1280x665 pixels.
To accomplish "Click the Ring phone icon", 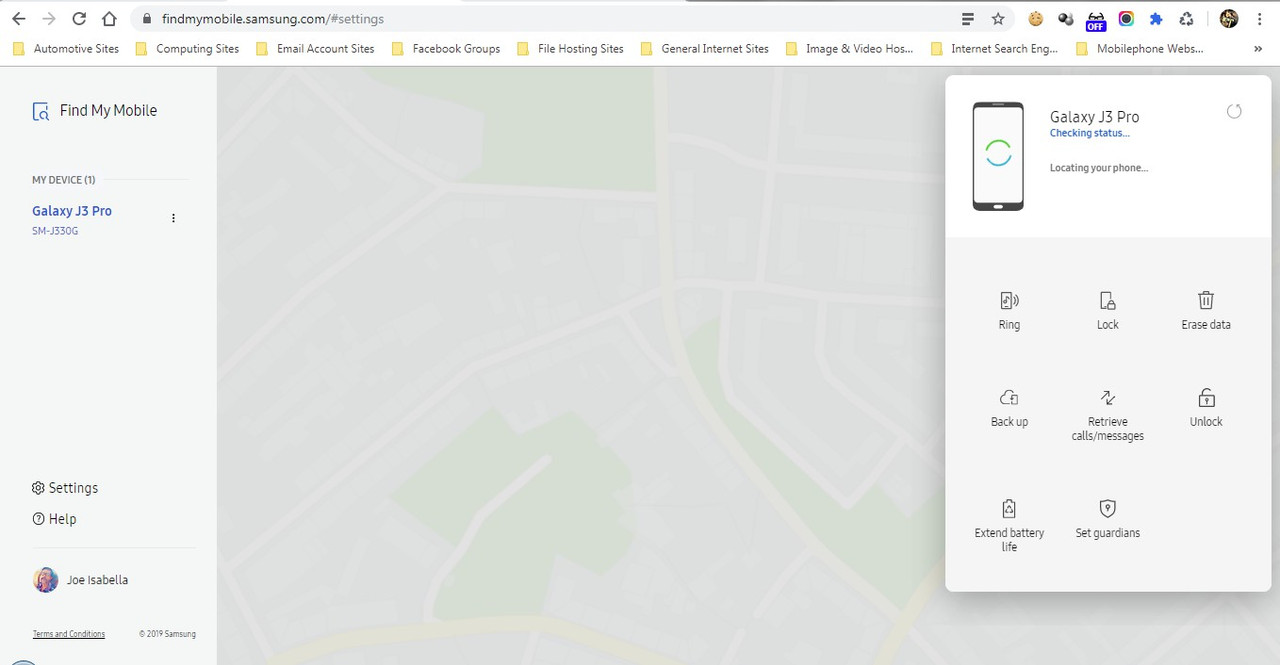I will coord(1009,301).
